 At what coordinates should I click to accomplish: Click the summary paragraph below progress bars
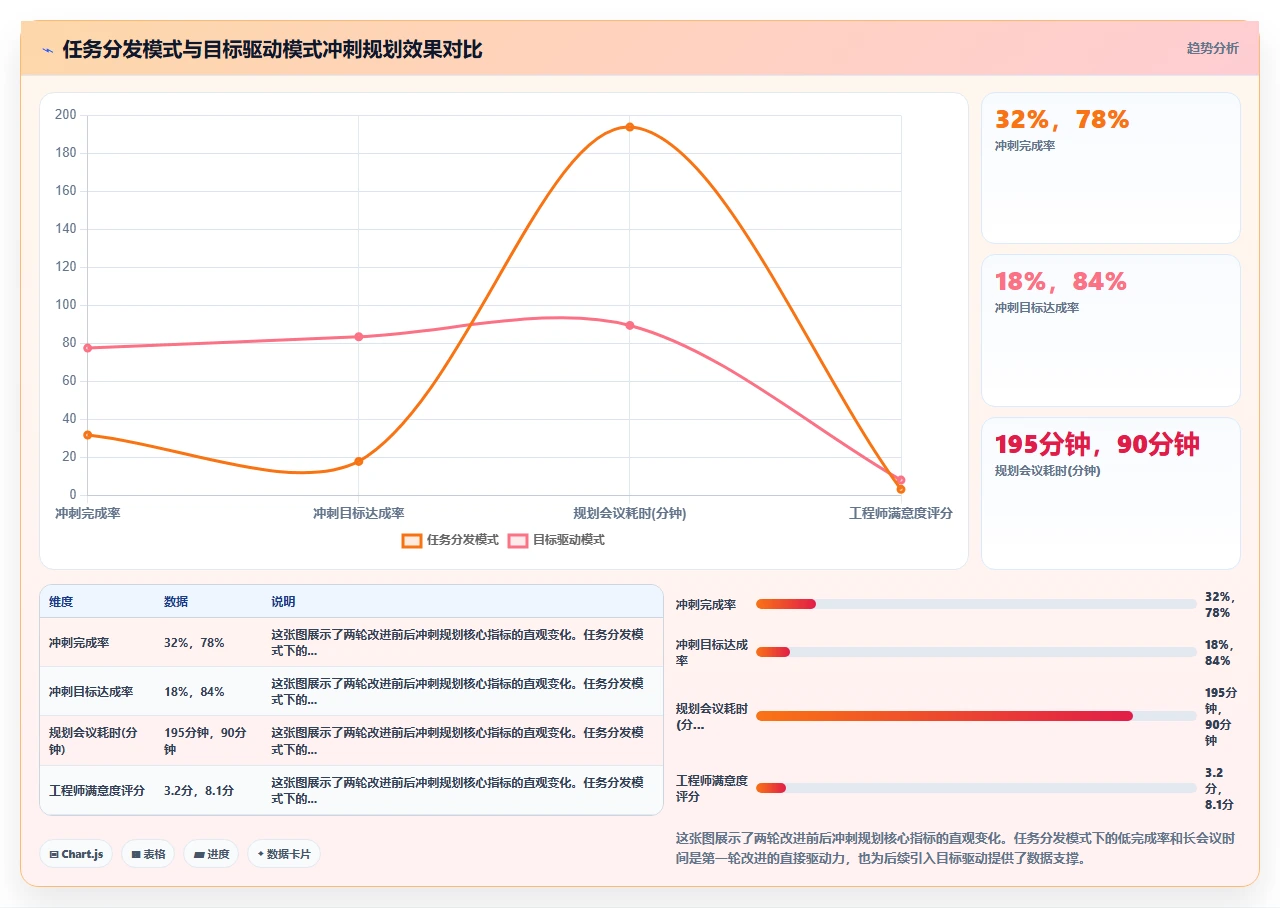tap(956, 848)
